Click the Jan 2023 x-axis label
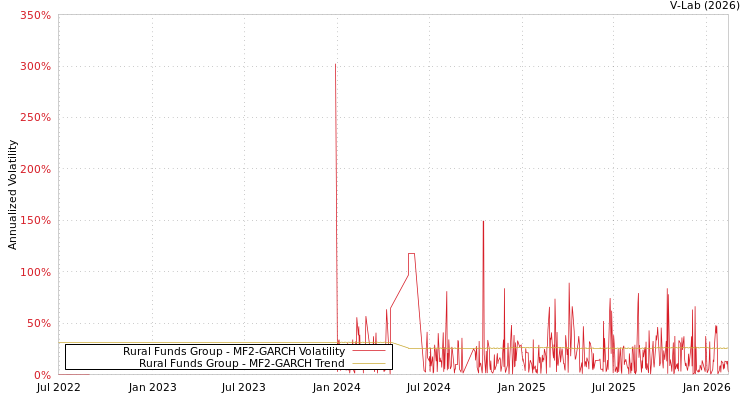The width and height of the screenshot is (750, 400). (153, 388)
